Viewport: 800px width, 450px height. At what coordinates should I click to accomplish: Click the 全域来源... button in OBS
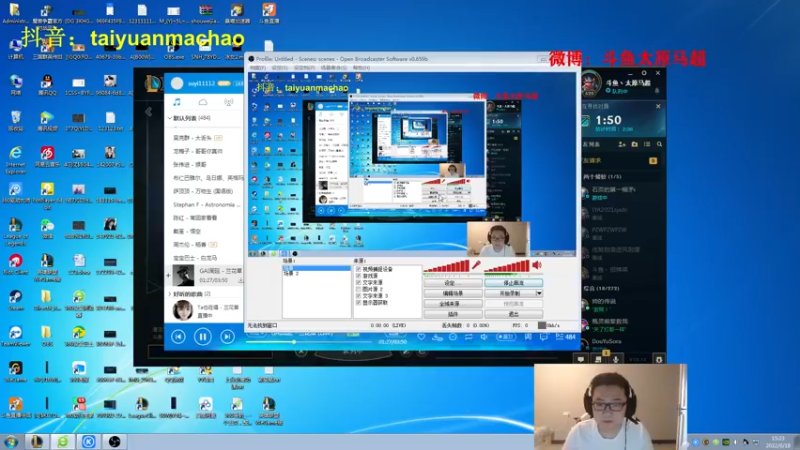click(453, 304)
